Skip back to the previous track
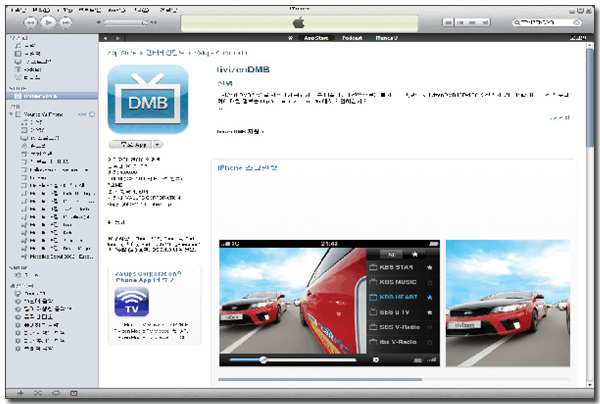This screenshot has height=404, width=600. tap(30, 23)
